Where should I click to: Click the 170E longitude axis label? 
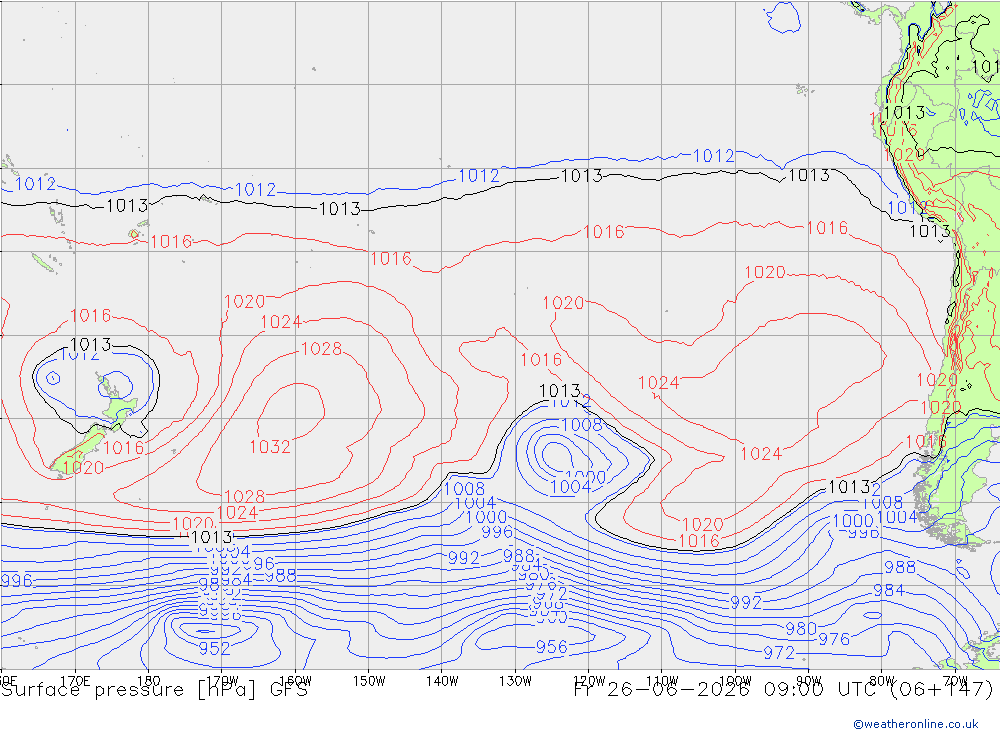pos(75,681)
